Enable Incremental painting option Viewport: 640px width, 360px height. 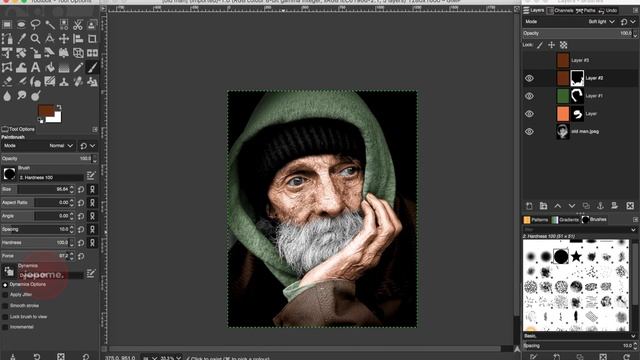5,327
